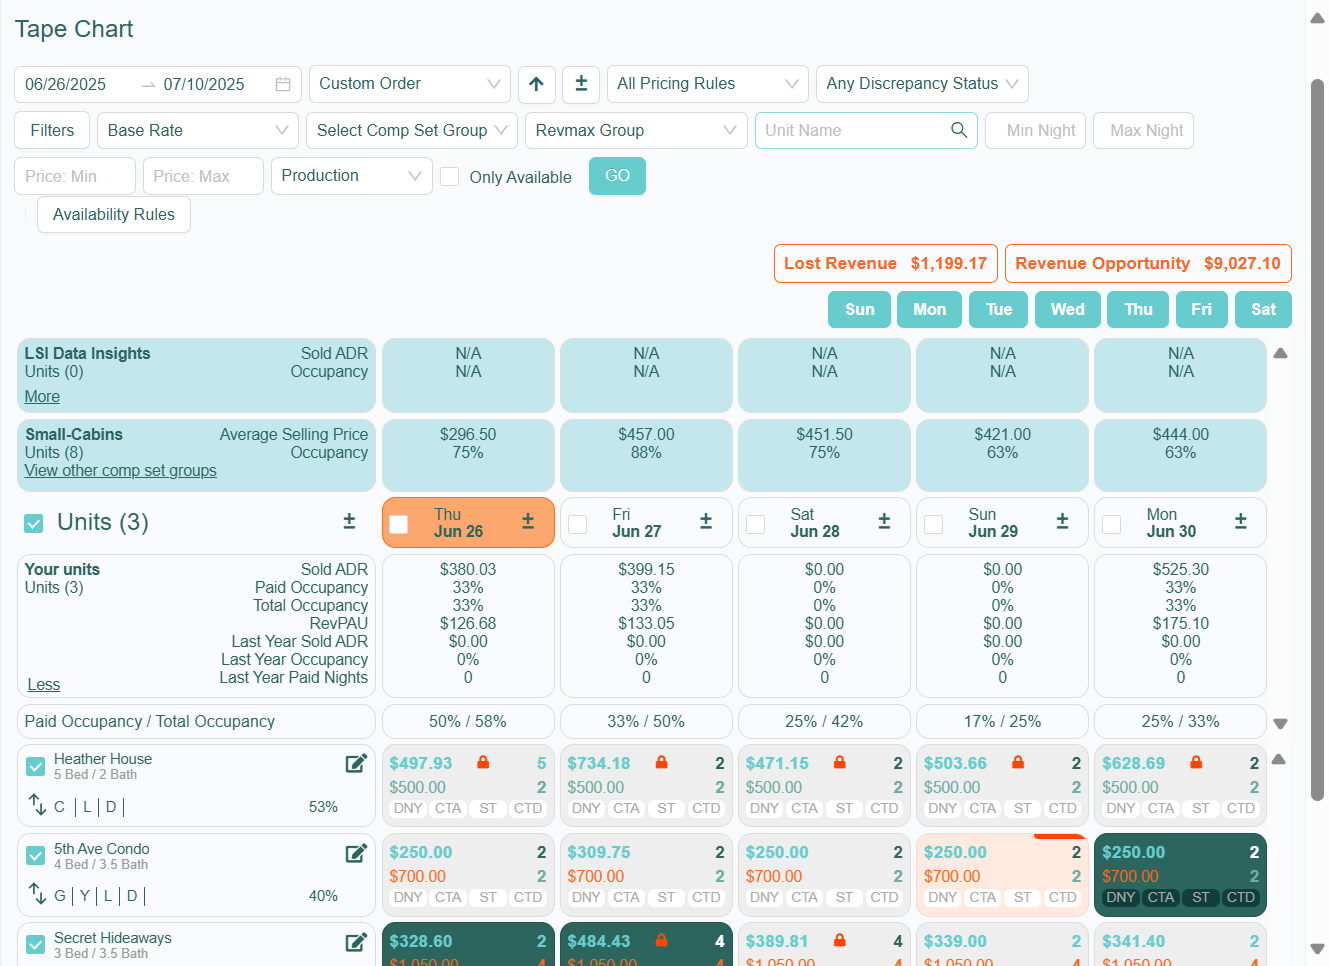Screen dimensions: 1329x966
Task: Check the Fri Jun 27 column checkbox
Action: tap(577, 524)
